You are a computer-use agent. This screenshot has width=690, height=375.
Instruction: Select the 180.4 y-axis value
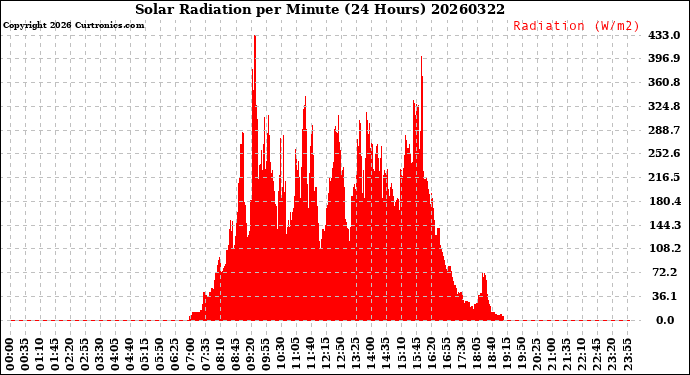(664, 201)
